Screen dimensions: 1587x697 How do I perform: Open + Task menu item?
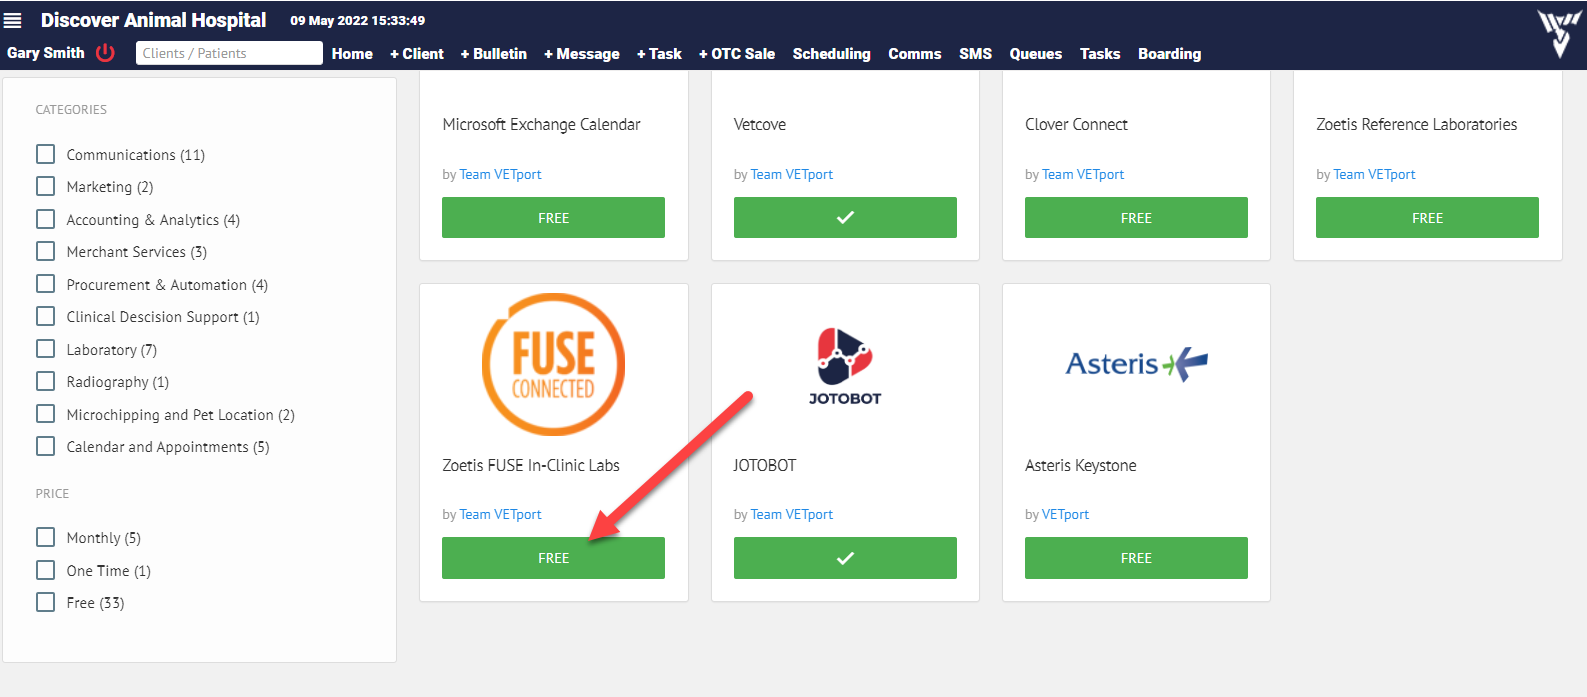(x=659, y=54)
